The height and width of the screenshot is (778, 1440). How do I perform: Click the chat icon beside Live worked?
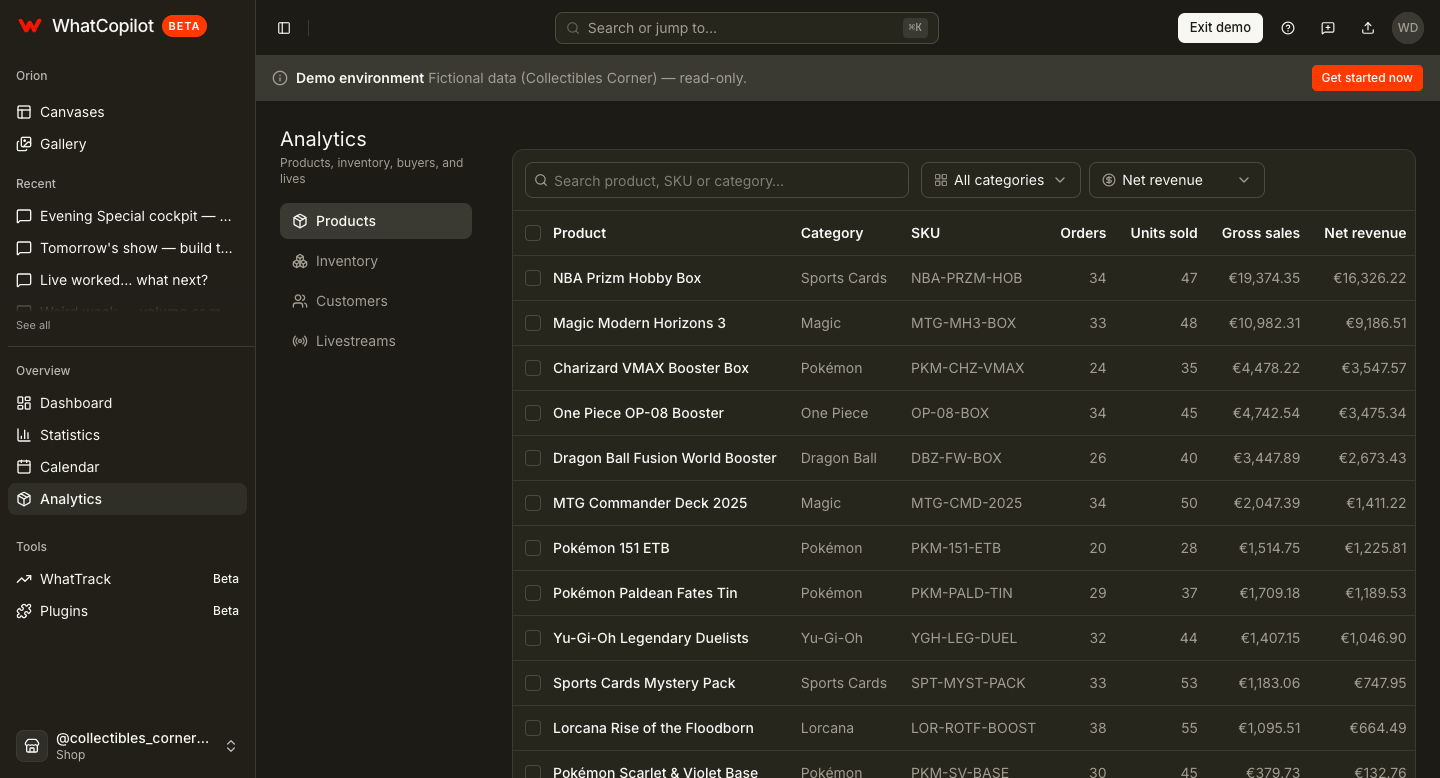click(24, 280)
